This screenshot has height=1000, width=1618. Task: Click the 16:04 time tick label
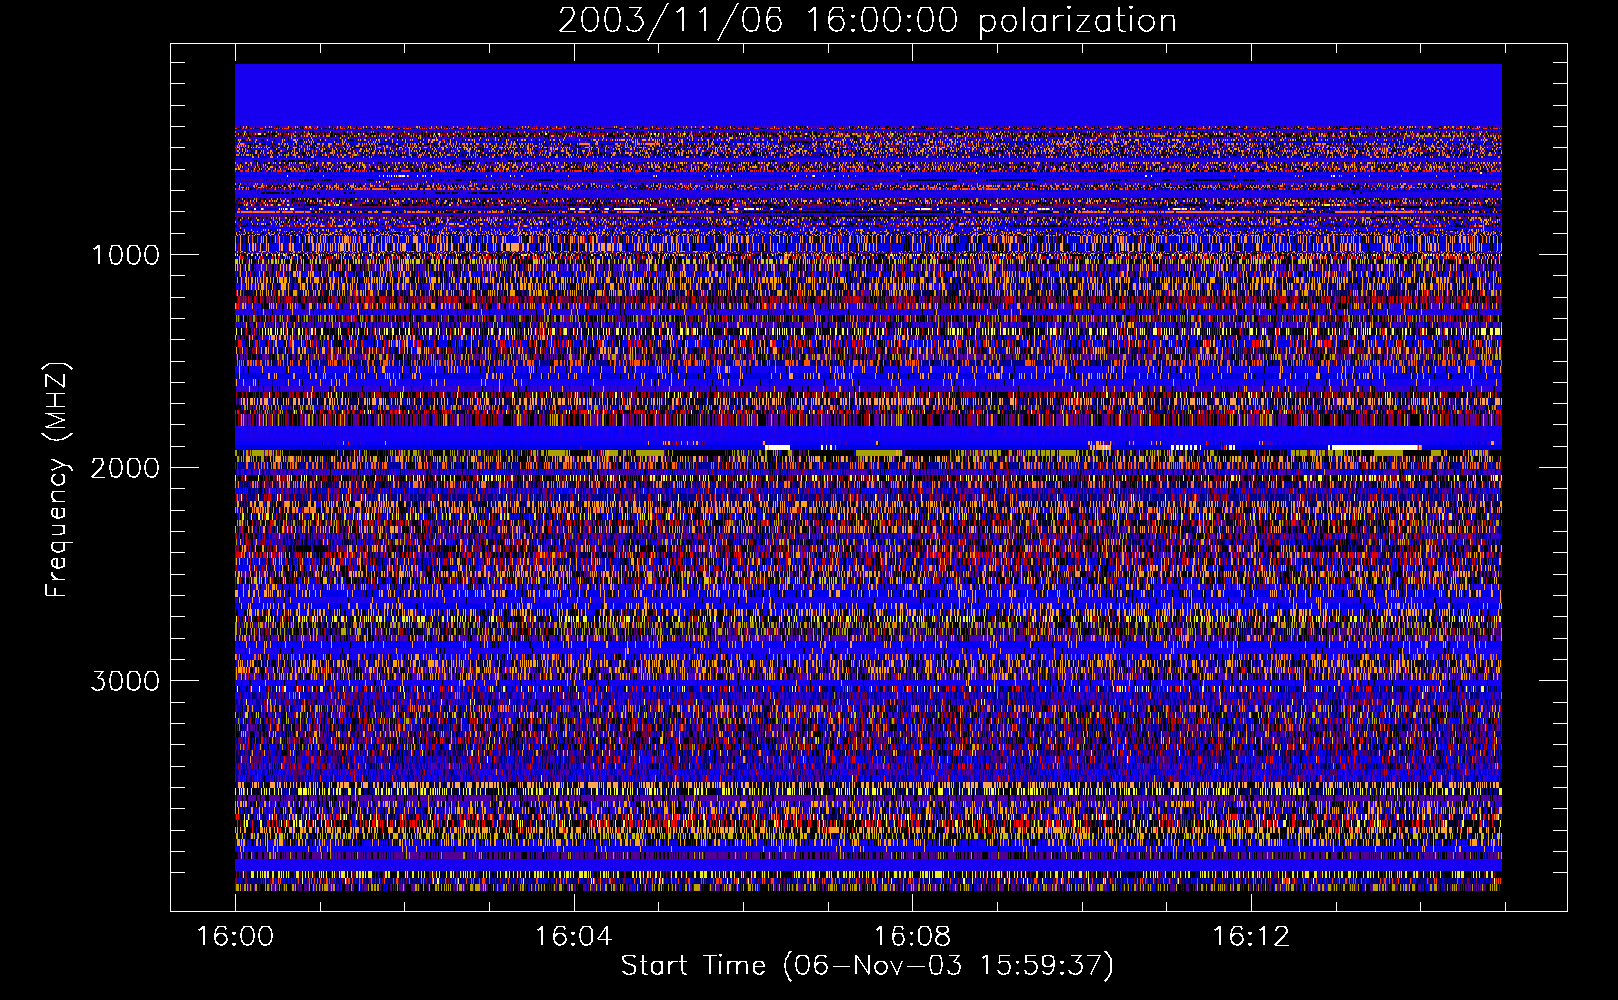point(573,937)
